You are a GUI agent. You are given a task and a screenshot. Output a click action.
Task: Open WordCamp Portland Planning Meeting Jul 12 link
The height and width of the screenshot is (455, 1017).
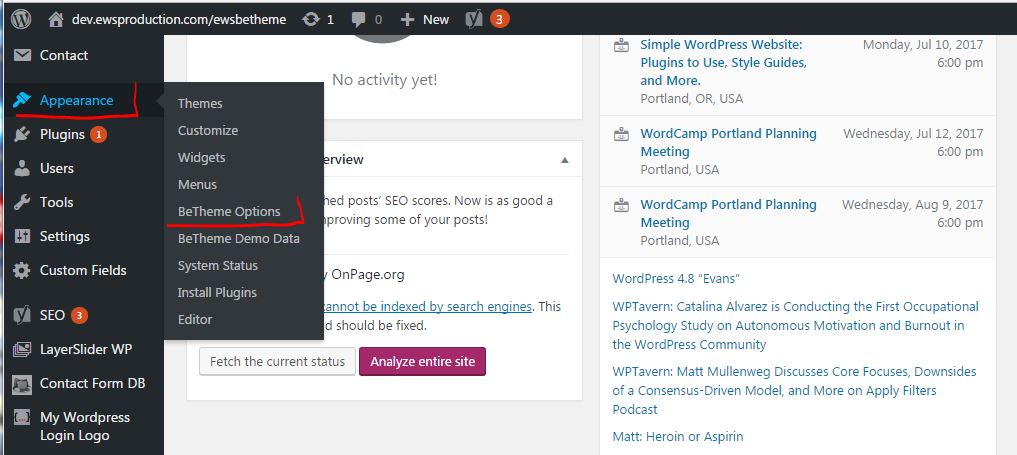pyautogui.click(x=728, y=143)
